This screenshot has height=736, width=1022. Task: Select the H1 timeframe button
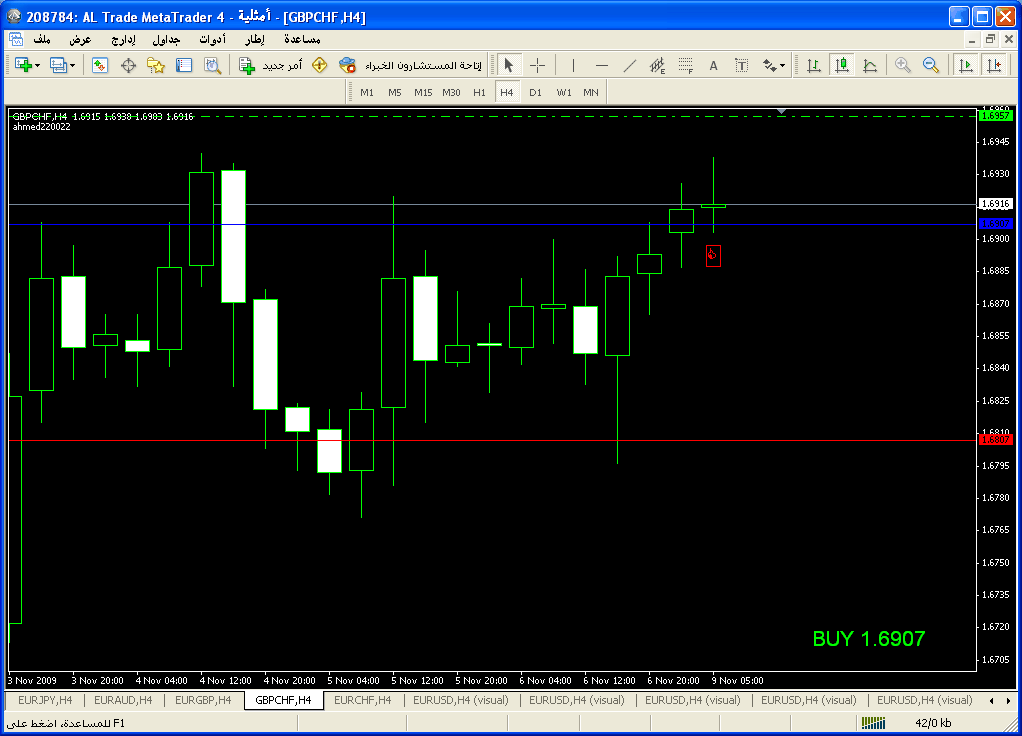(479, 93)
